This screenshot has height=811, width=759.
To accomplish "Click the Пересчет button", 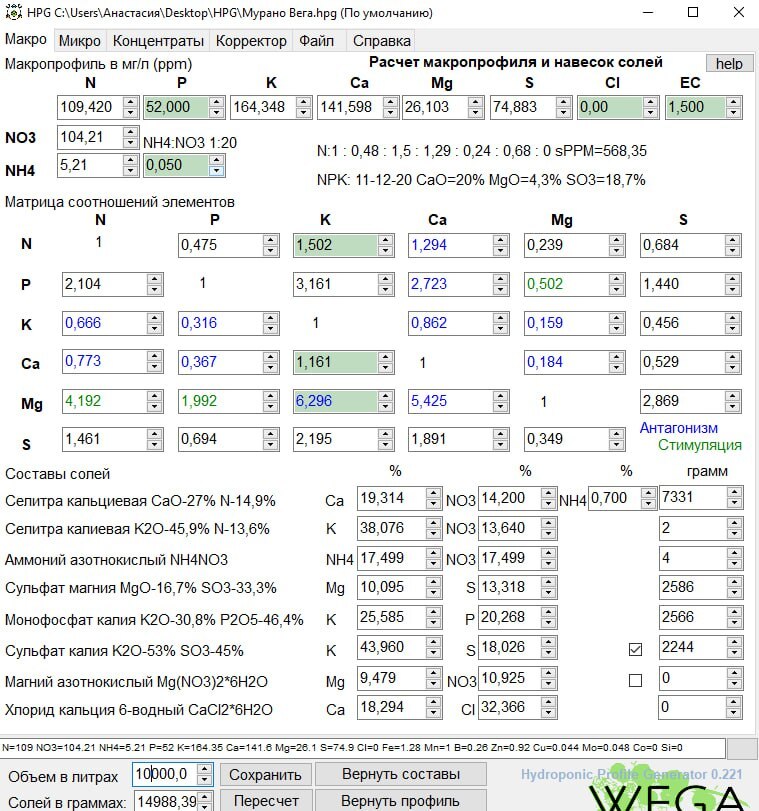I will tap(265, 800).
